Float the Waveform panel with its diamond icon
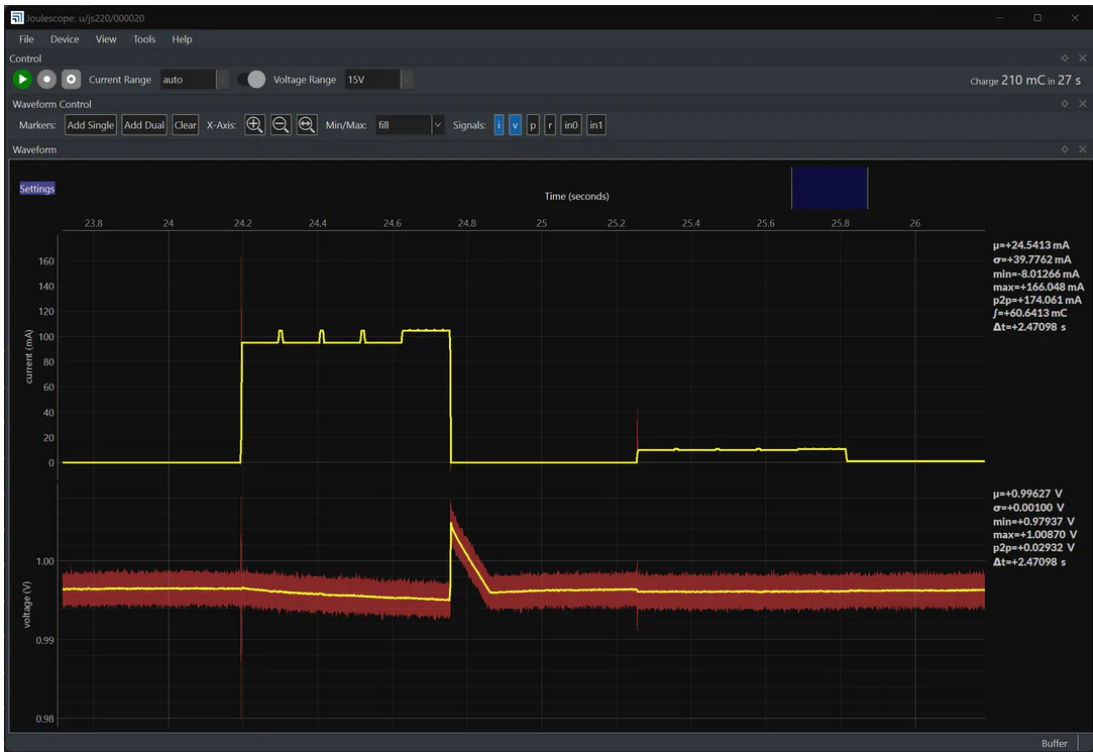This screenshot has height=755, width=1093. click(1064, 149)
